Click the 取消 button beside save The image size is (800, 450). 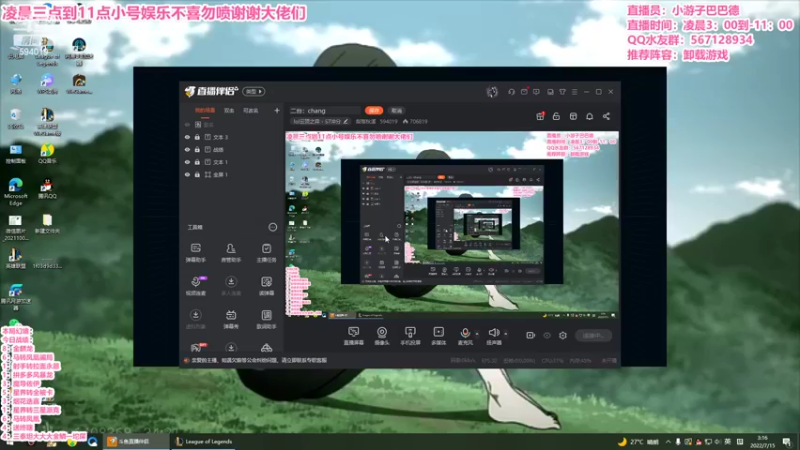[396, 110]
